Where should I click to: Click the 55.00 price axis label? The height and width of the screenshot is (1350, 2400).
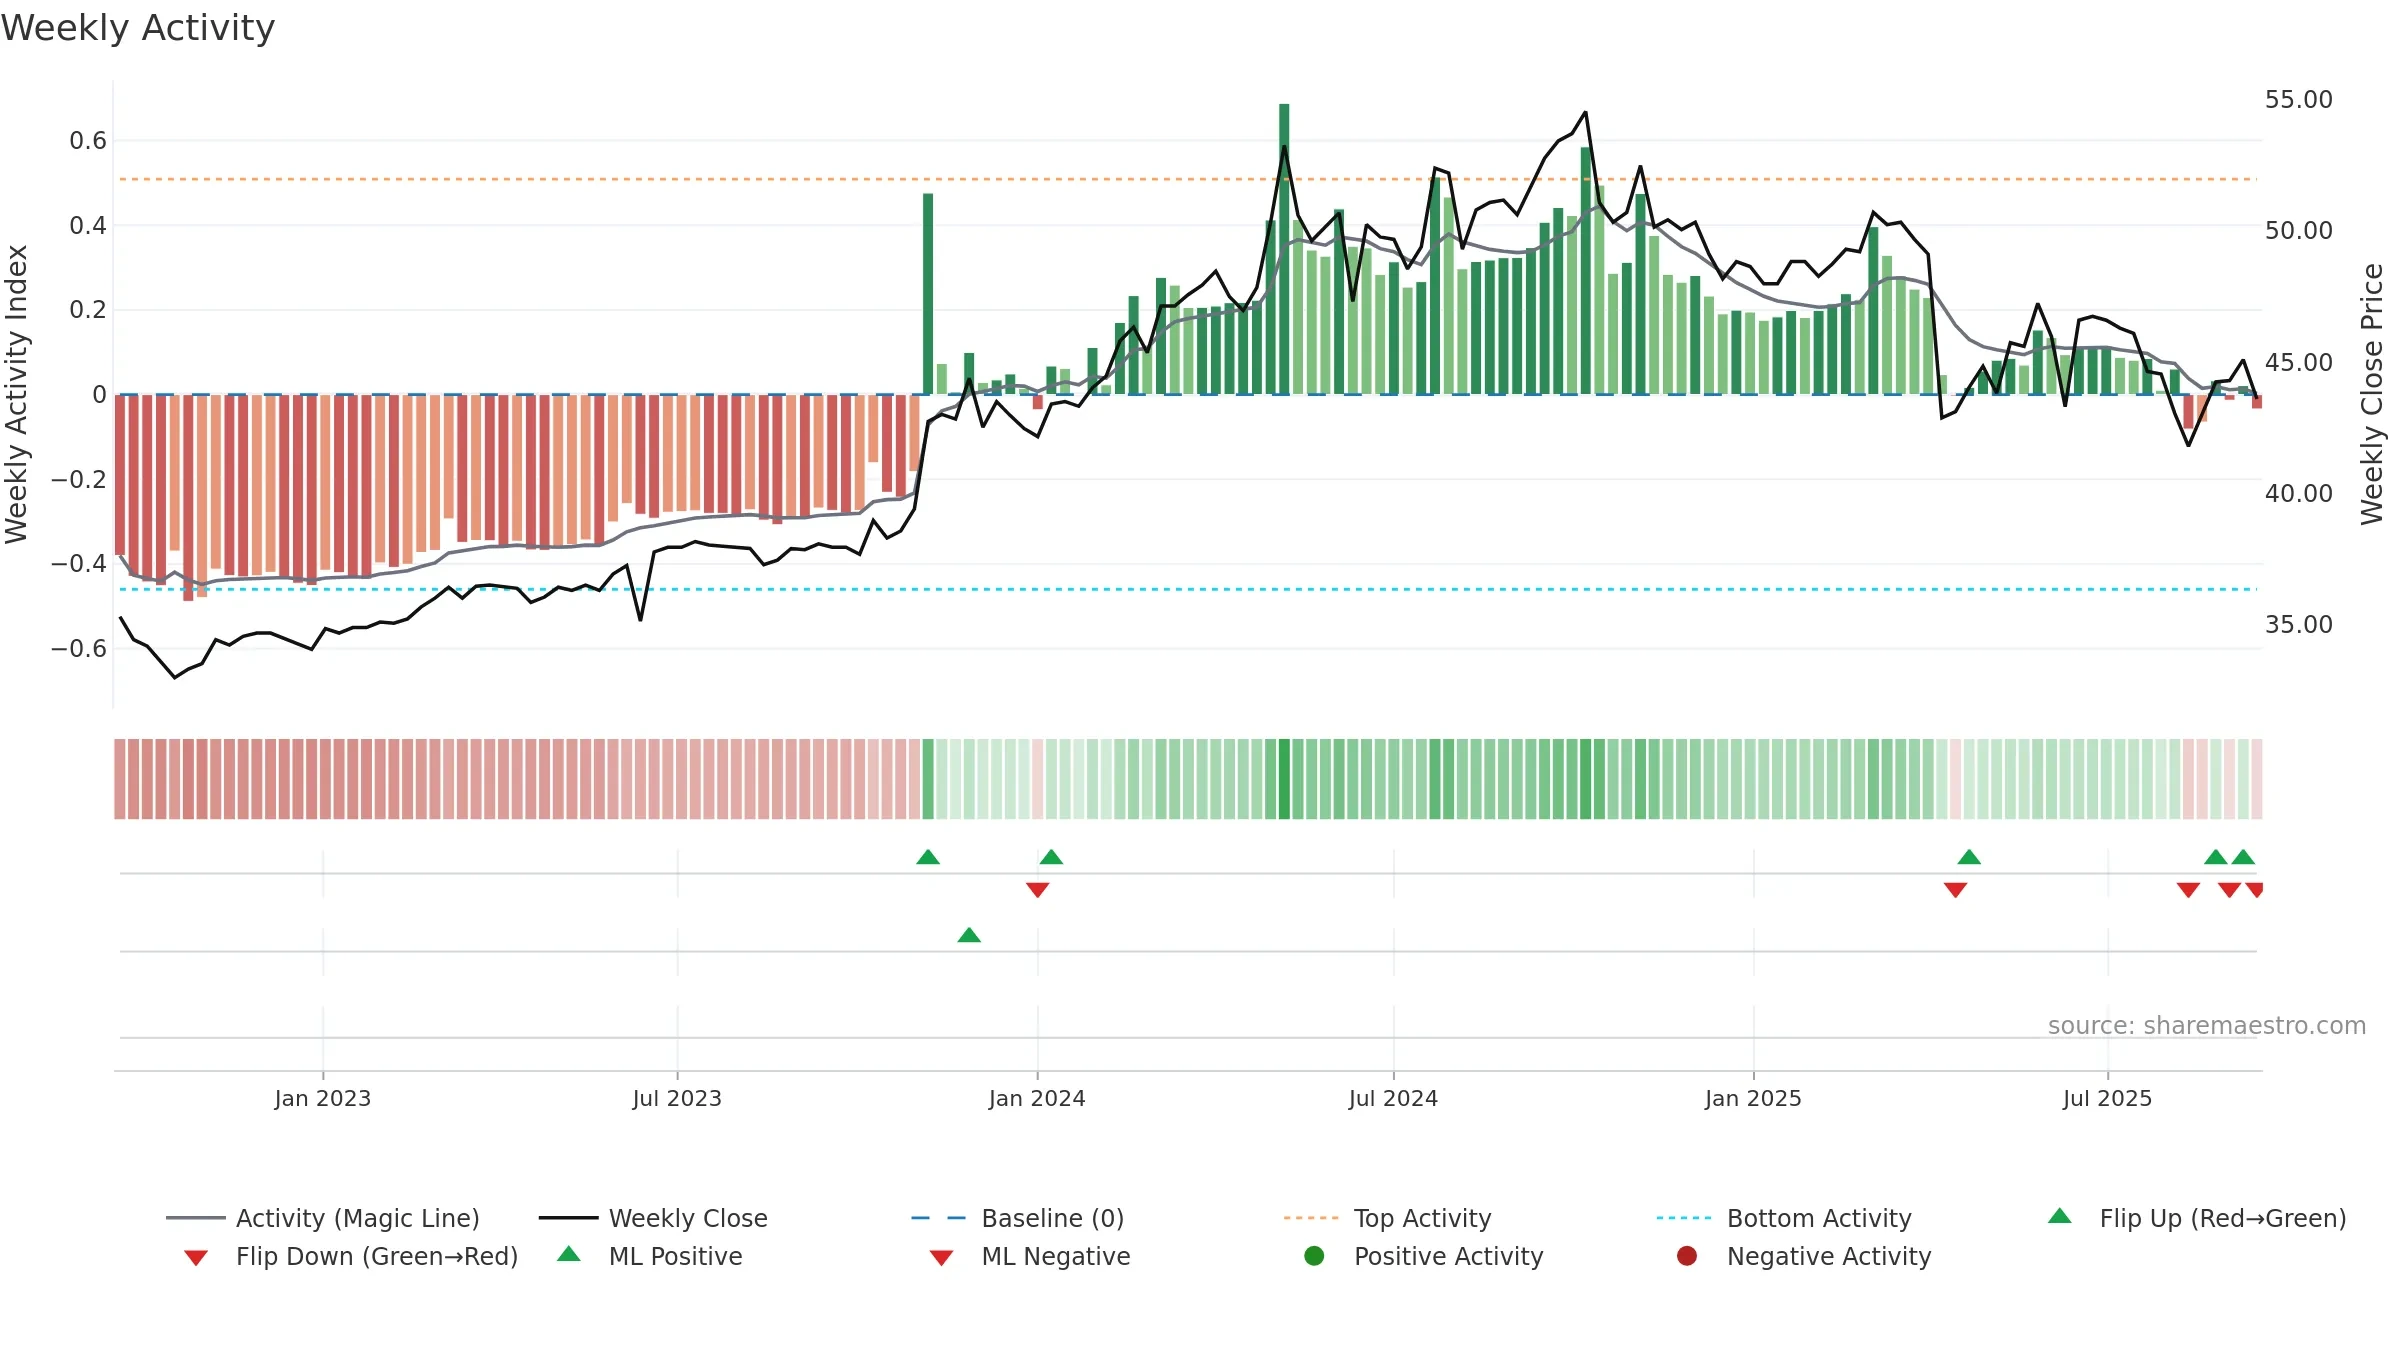(2299, 100)
